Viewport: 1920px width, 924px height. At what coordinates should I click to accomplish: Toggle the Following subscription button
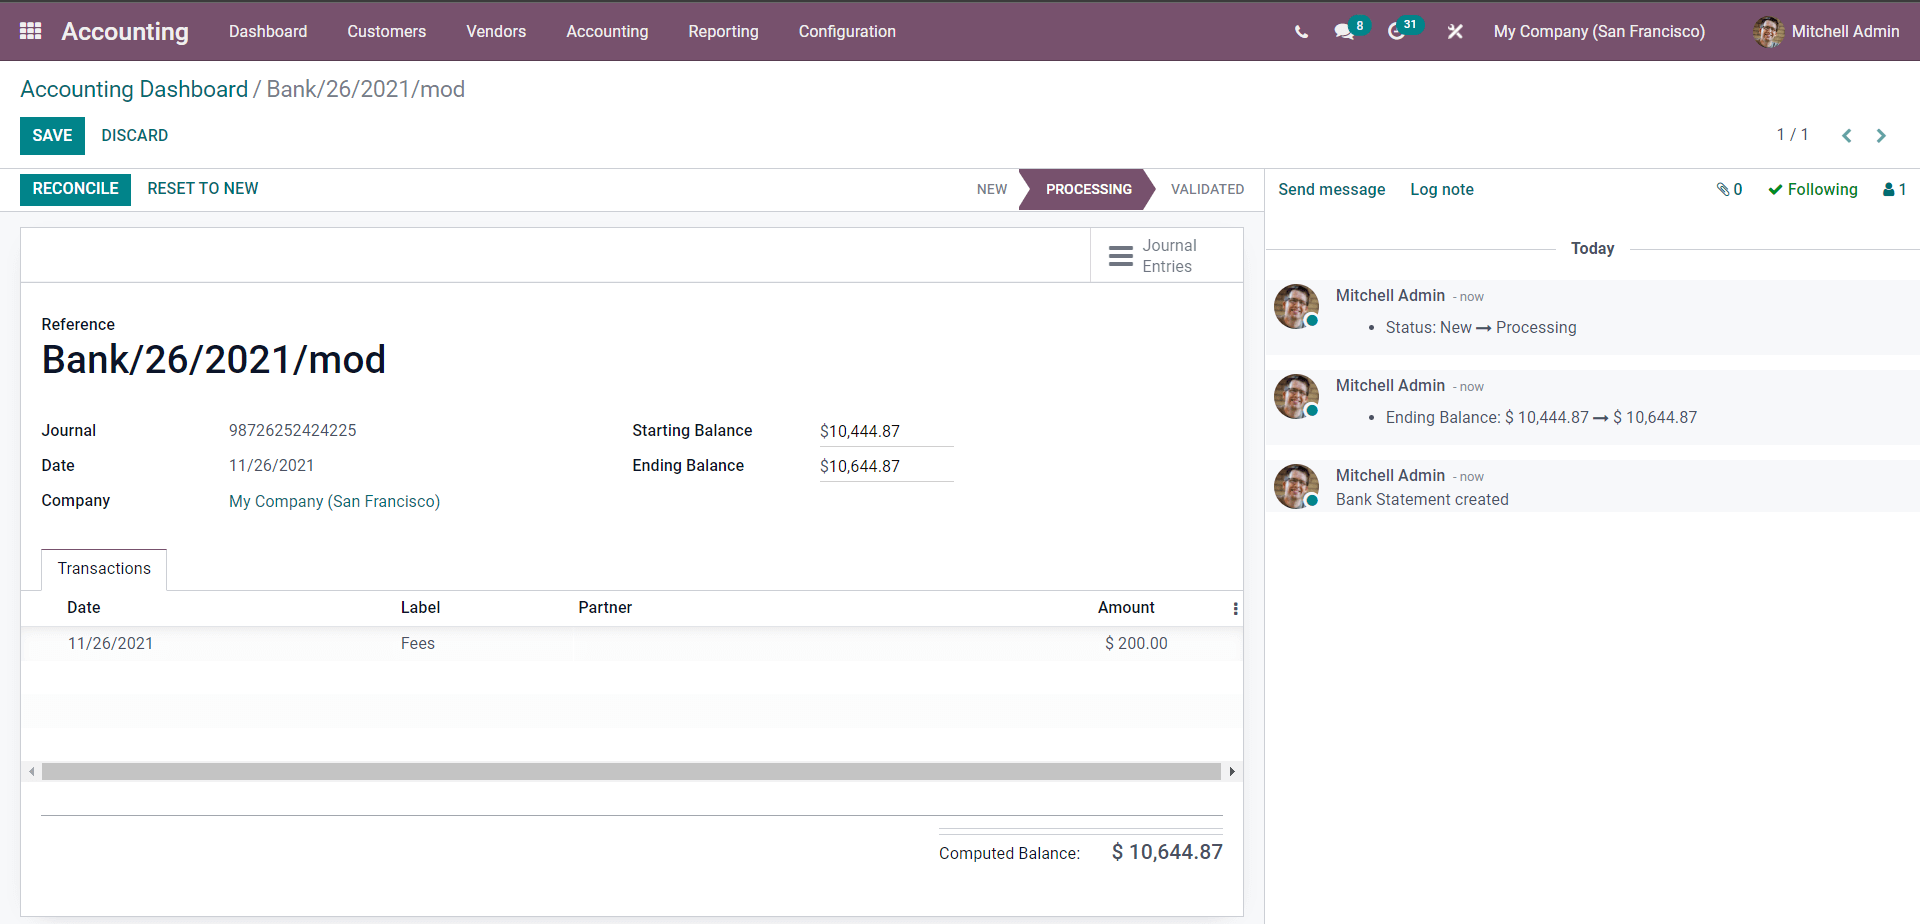tap(1812, 189)
